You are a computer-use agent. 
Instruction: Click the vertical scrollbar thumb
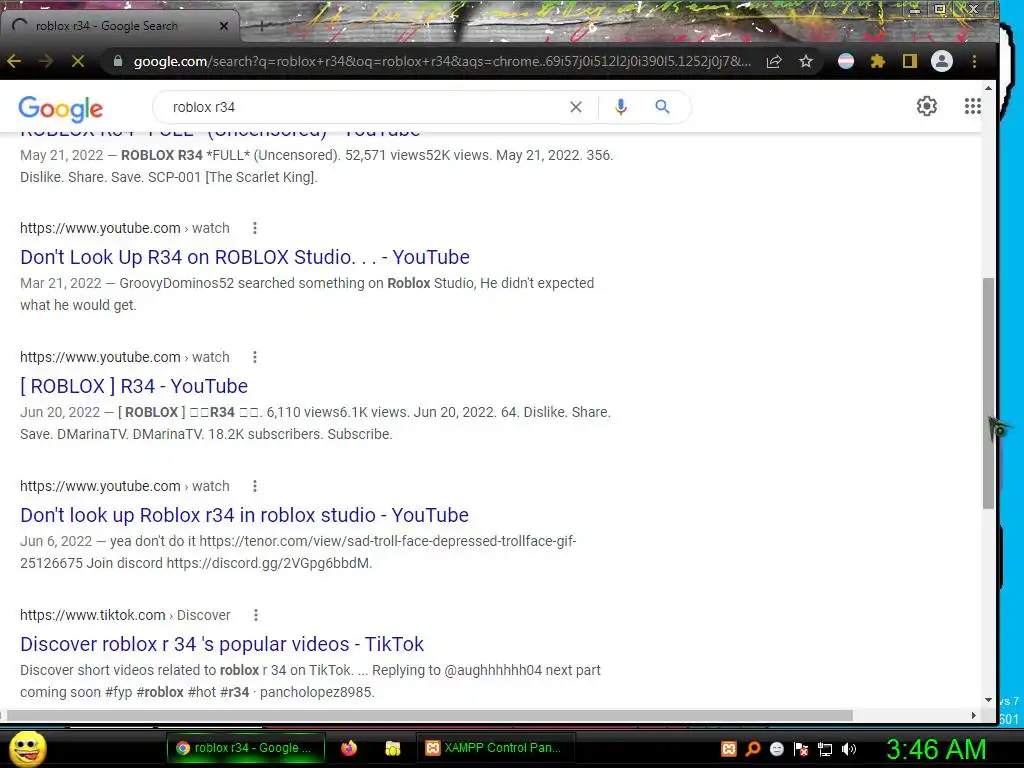click(x=989, y=393)
